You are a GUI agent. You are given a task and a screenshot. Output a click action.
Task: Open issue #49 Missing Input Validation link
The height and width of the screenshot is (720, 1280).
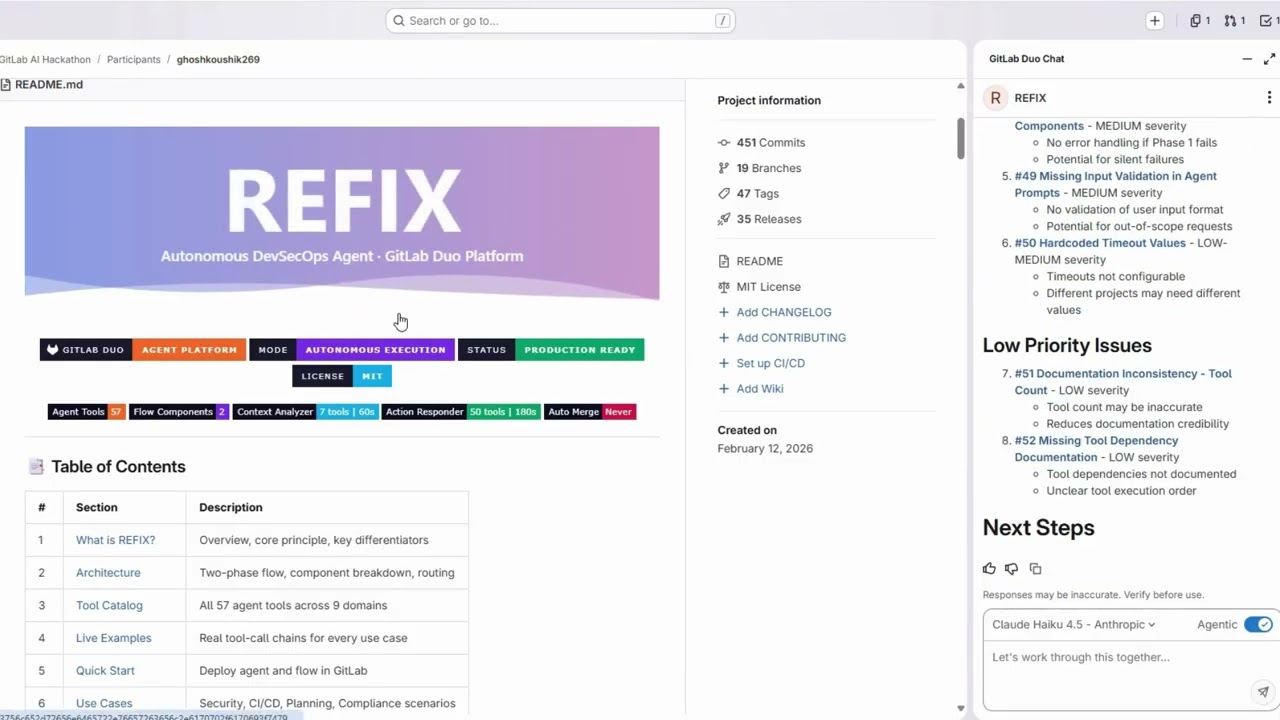(x=1116, y=184)
